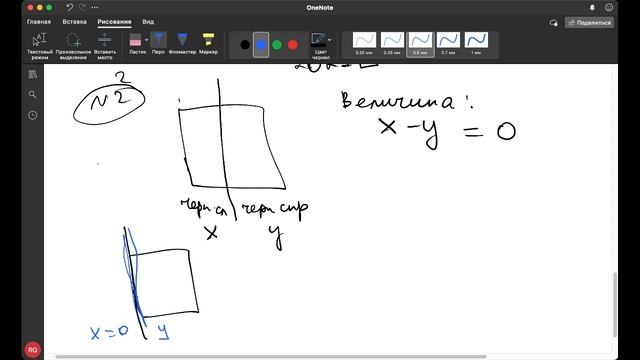Viewport: 640px width, 360px height.
Task: Switch to the Рисование tab
Action: click(x=114, y=22)
